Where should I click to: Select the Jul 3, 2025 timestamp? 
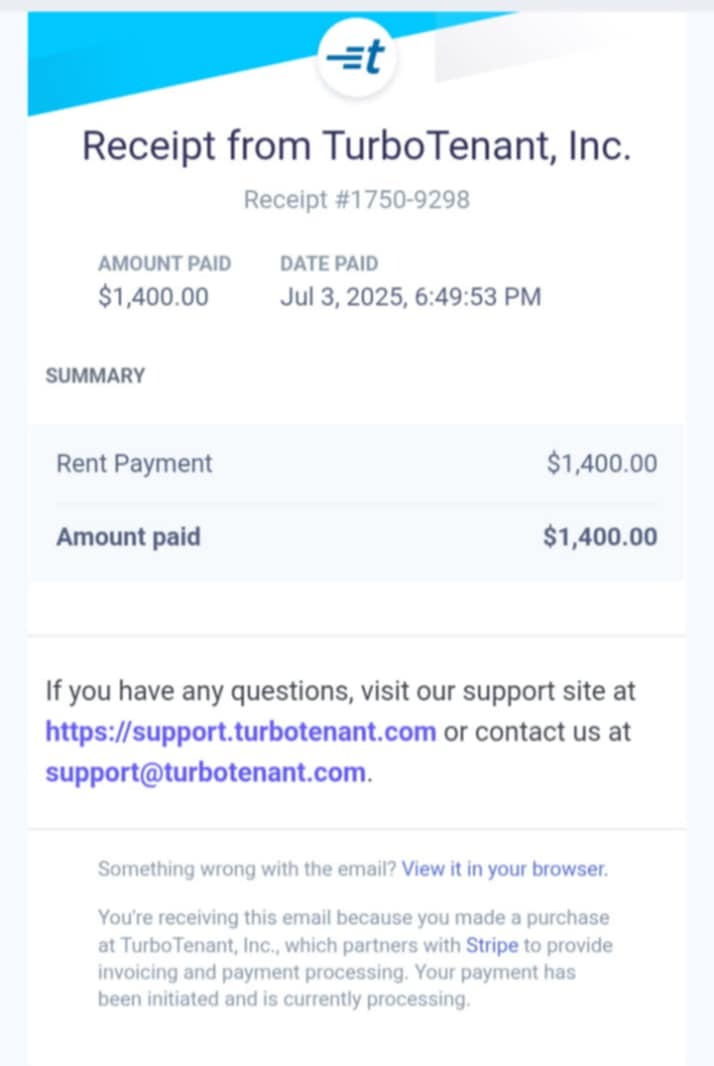click(x=411, y=296)
